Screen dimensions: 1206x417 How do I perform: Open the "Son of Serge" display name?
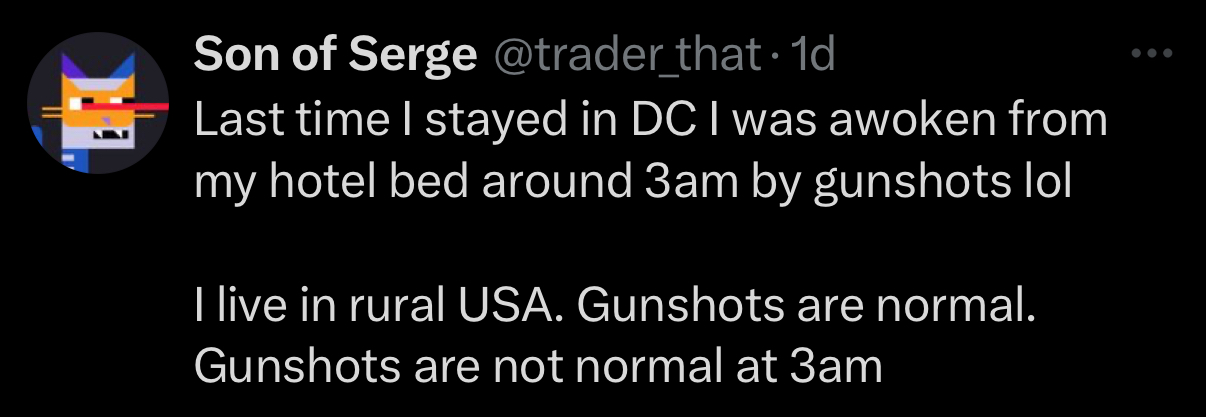(x=335, y=56)
